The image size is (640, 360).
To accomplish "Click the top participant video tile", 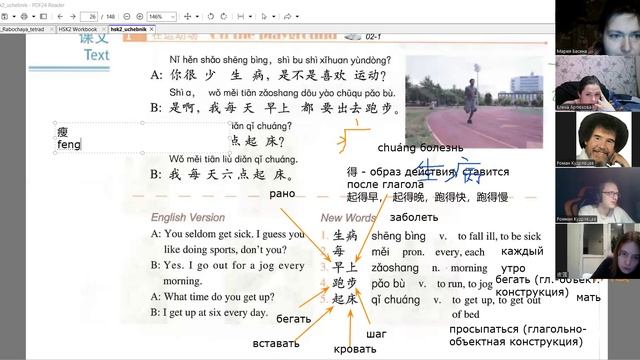I will (598, 27).
